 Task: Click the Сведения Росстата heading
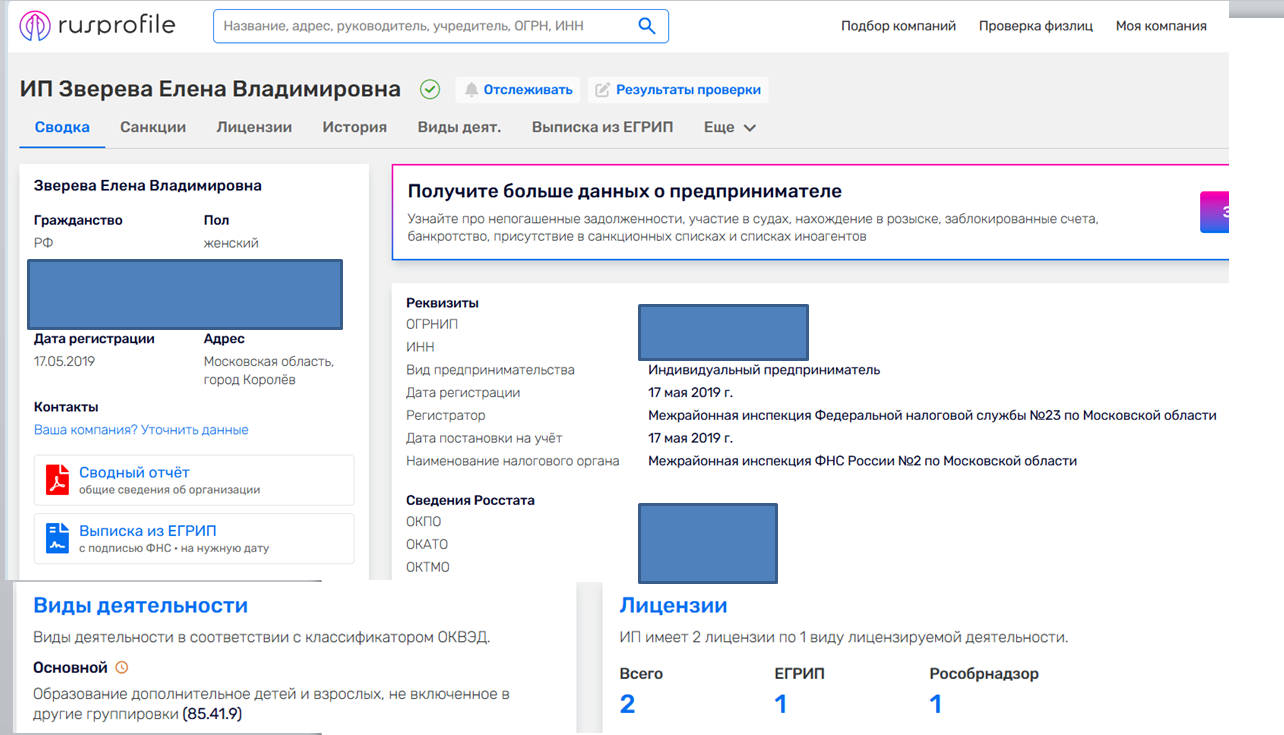[470, 500]
